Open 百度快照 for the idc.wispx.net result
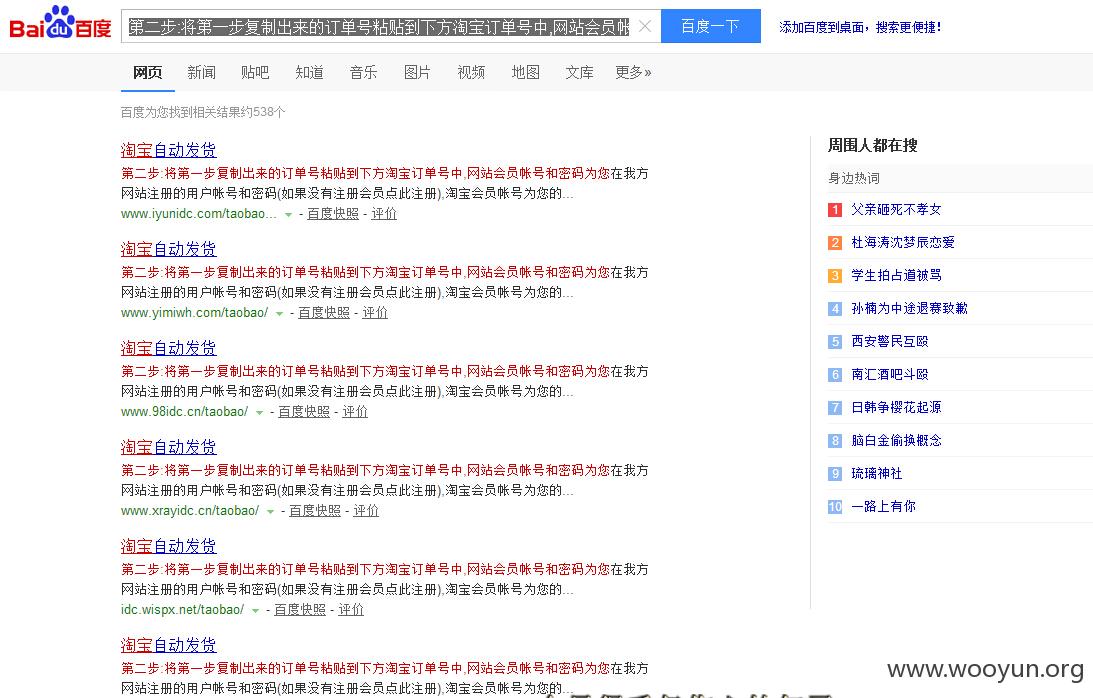The width and height of the screenshot is (1093, 698). pyautogui.click(x=300, y=610)
